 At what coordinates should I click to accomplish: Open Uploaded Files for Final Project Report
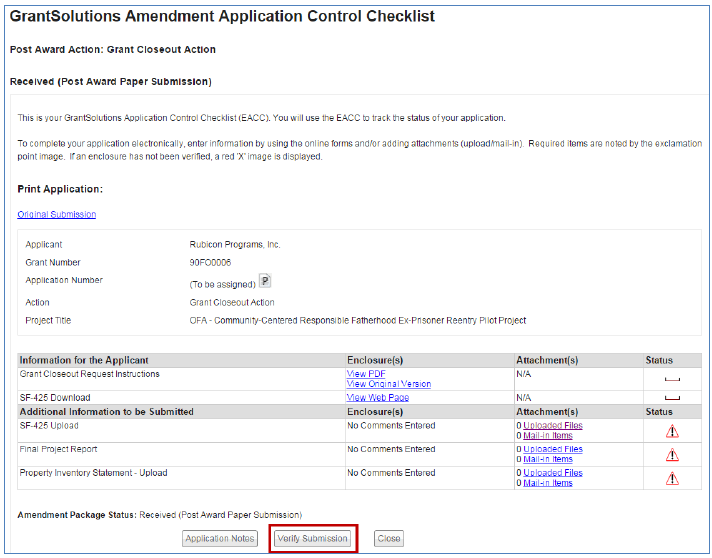(x=552, y=449)
